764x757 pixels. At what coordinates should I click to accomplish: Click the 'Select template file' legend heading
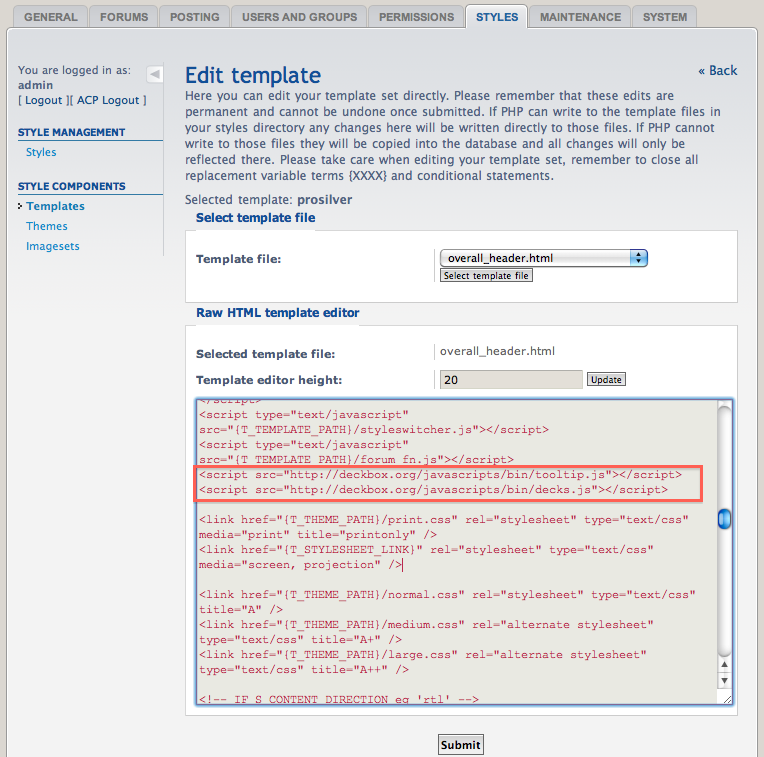pos(255,218)
